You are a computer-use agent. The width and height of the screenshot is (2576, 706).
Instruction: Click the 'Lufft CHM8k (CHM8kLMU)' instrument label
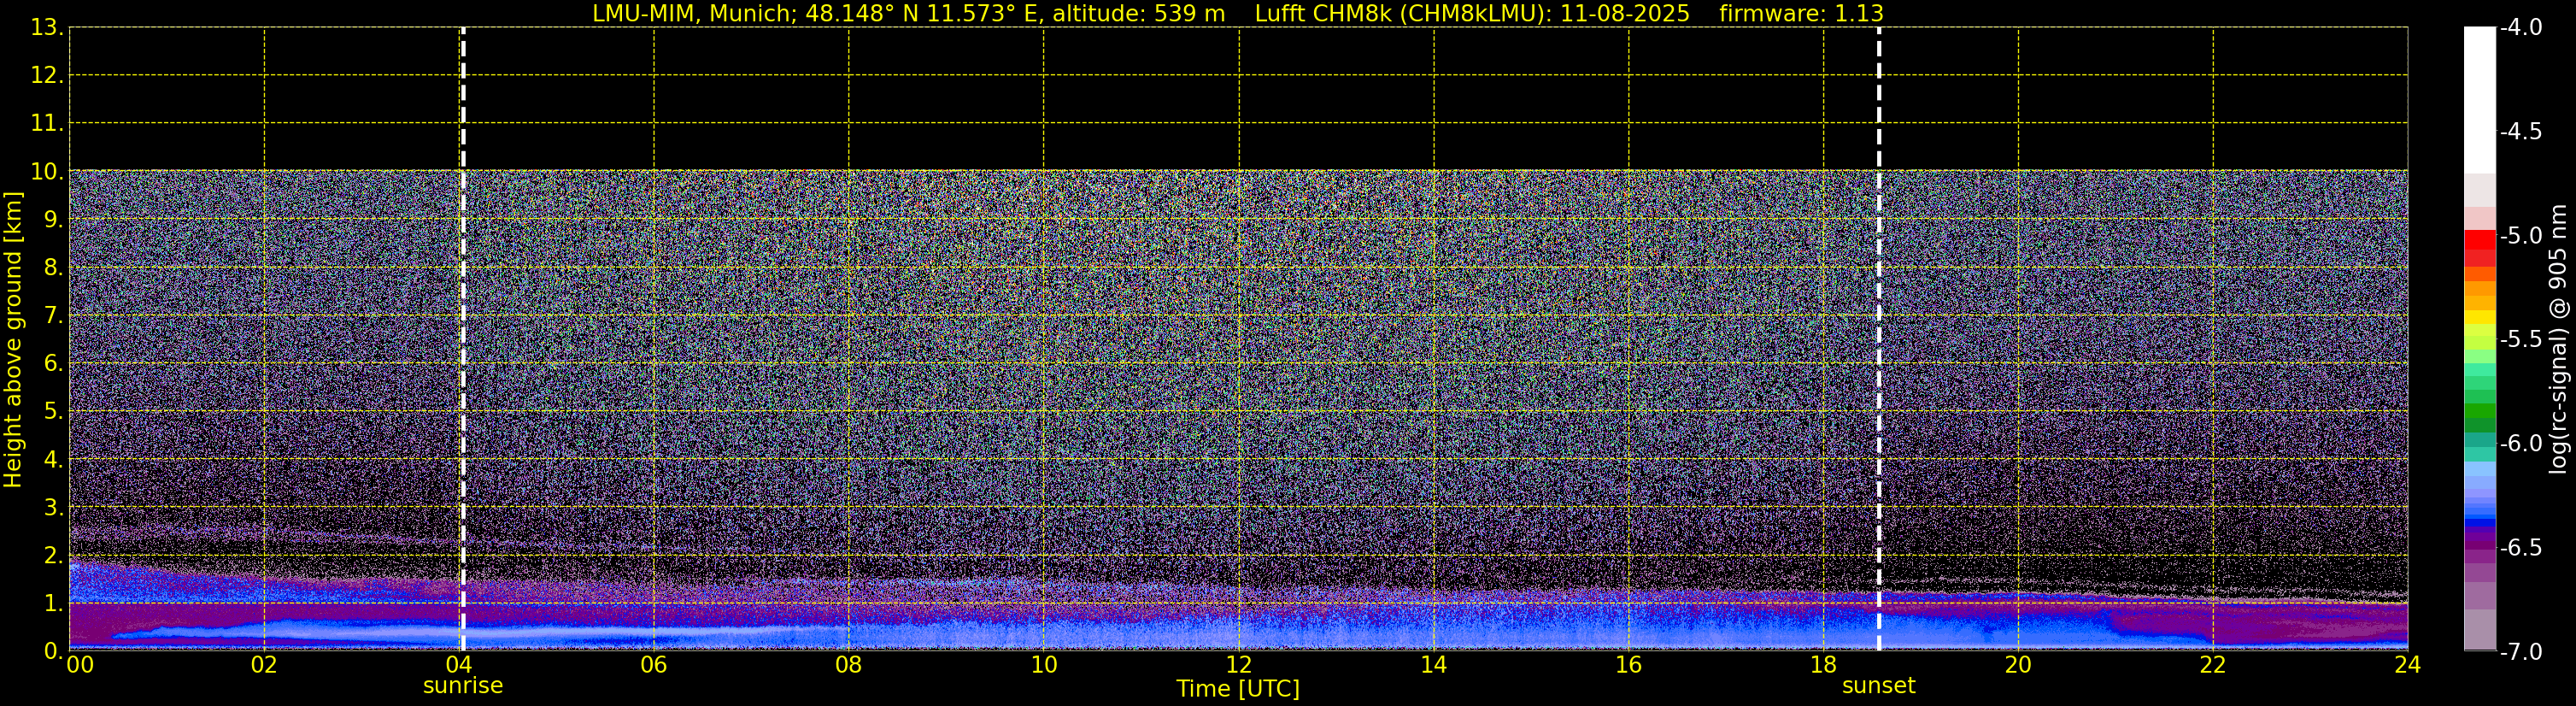click(1403, 13)
